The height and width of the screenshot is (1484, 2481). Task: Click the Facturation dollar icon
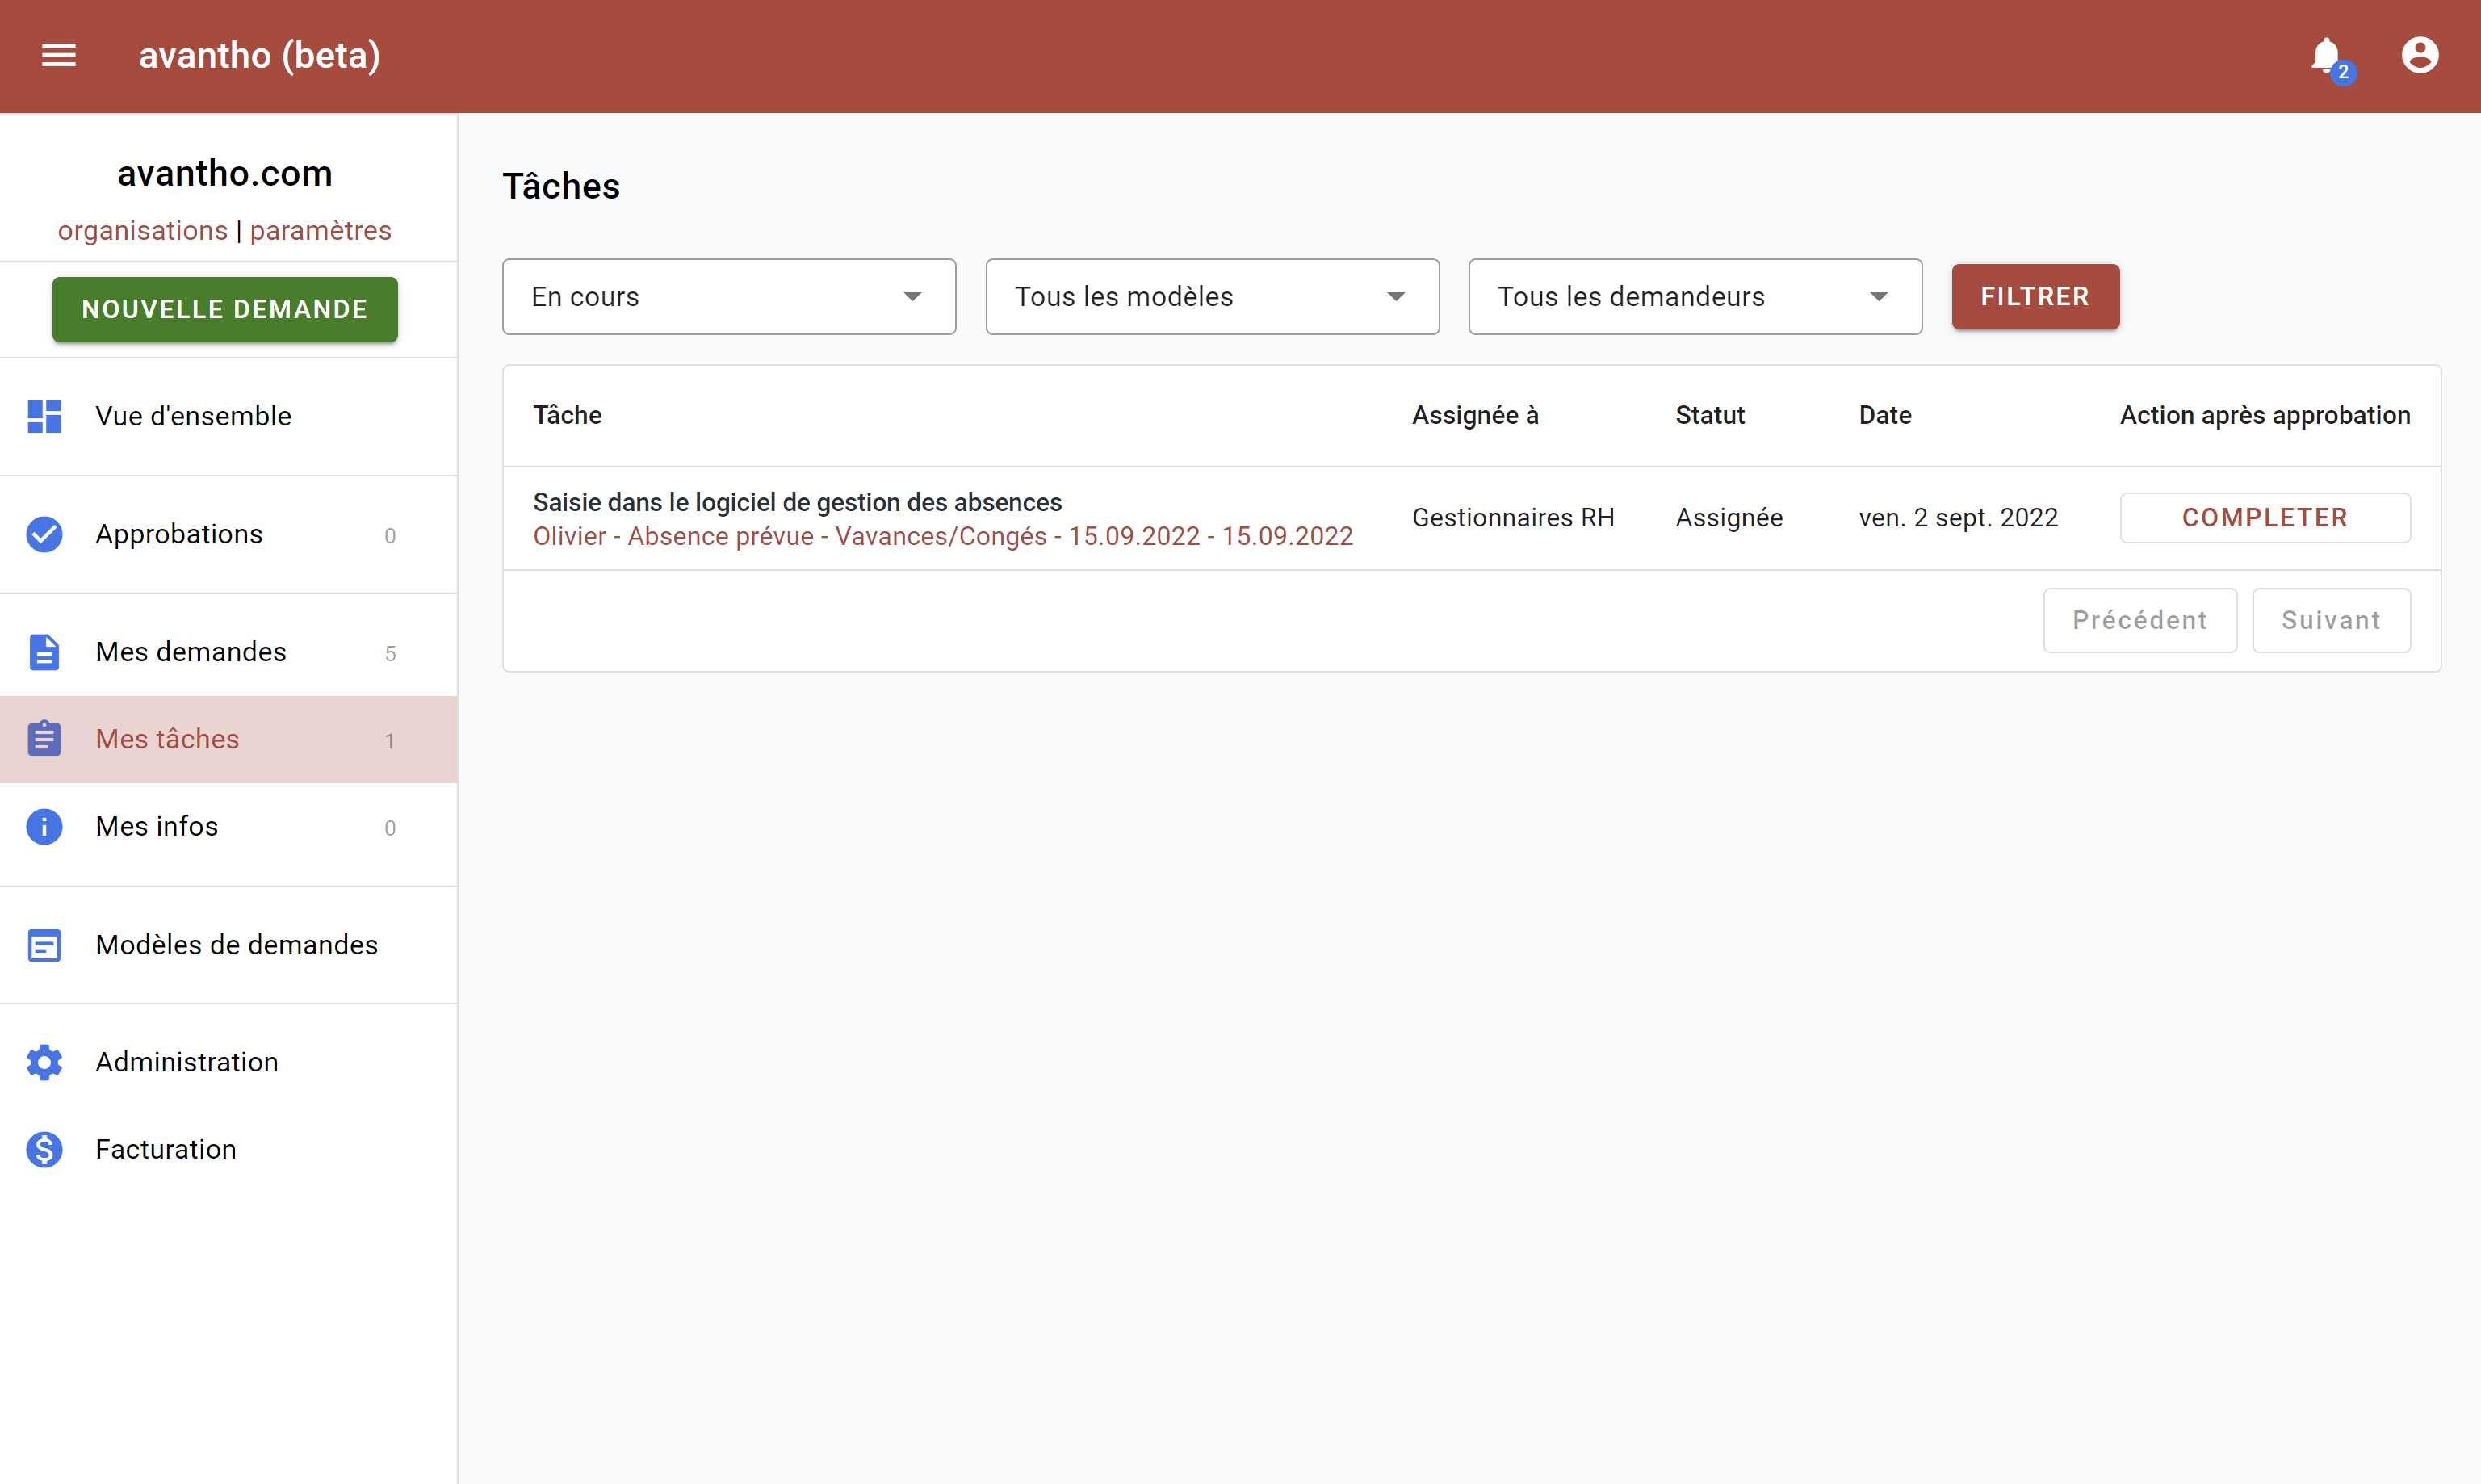[x=44, y=1150]
